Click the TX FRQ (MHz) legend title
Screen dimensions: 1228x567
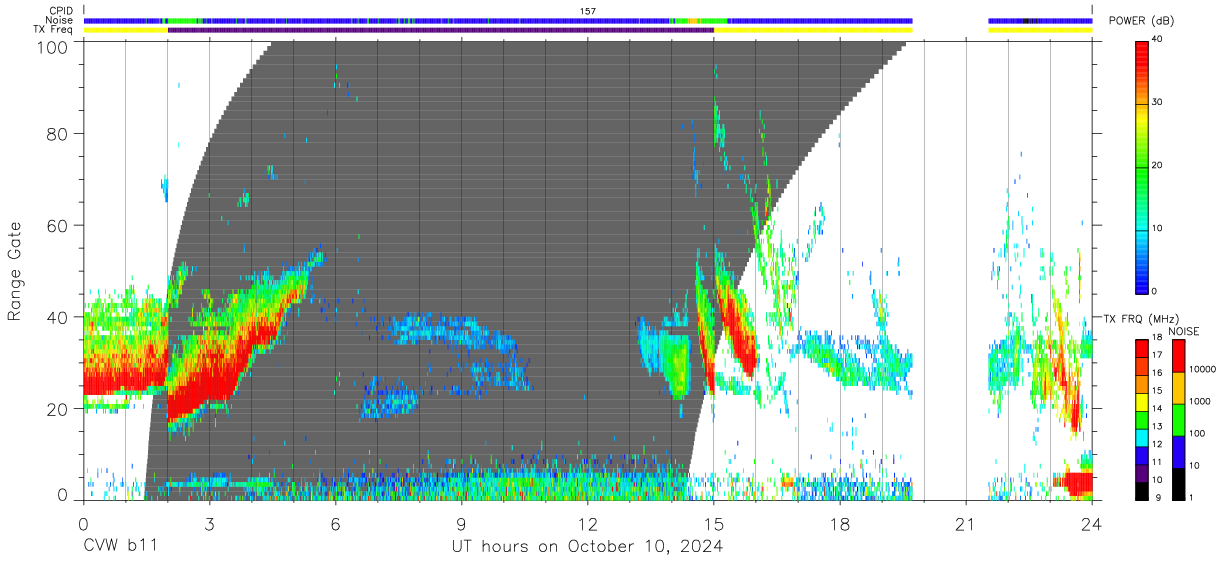pos(1139,318)
